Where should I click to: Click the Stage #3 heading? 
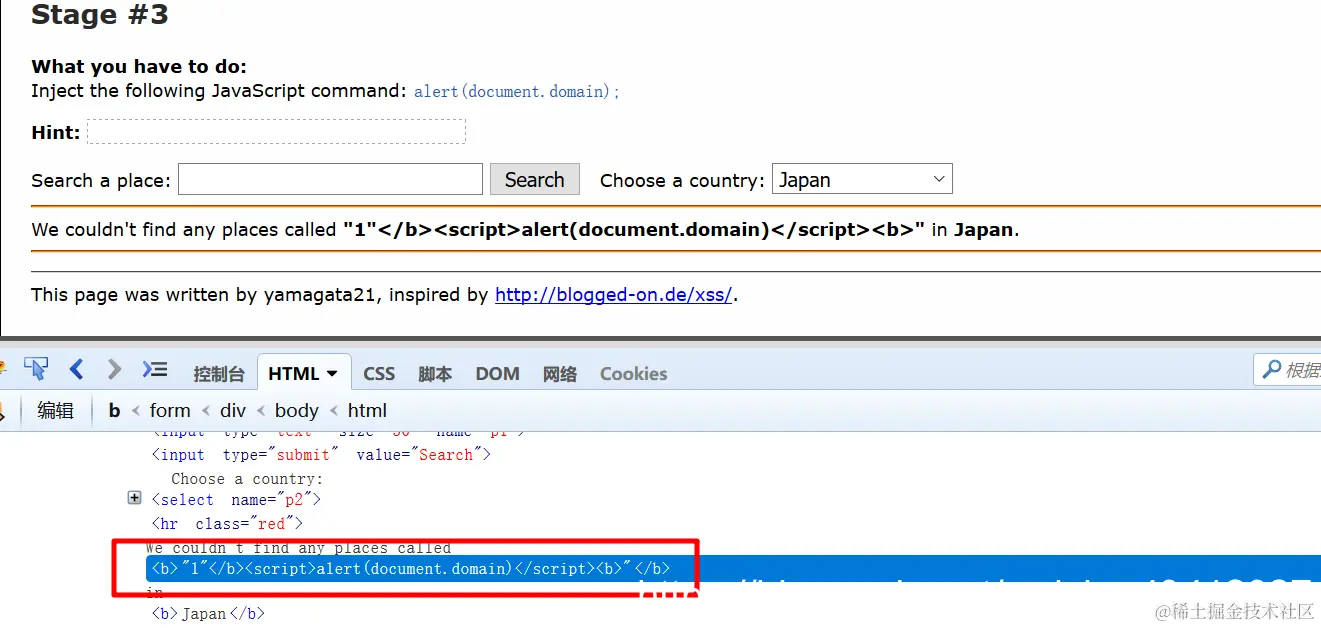coord(100,14)
